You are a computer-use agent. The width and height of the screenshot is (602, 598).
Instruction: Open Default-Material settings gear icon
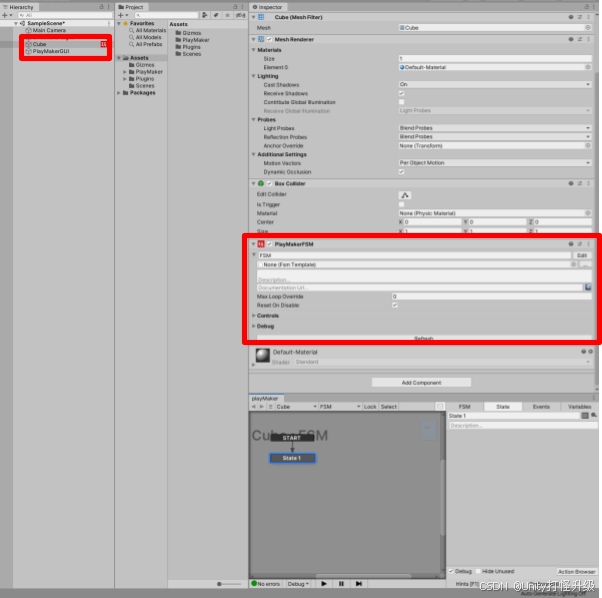[x=590, y=352]
